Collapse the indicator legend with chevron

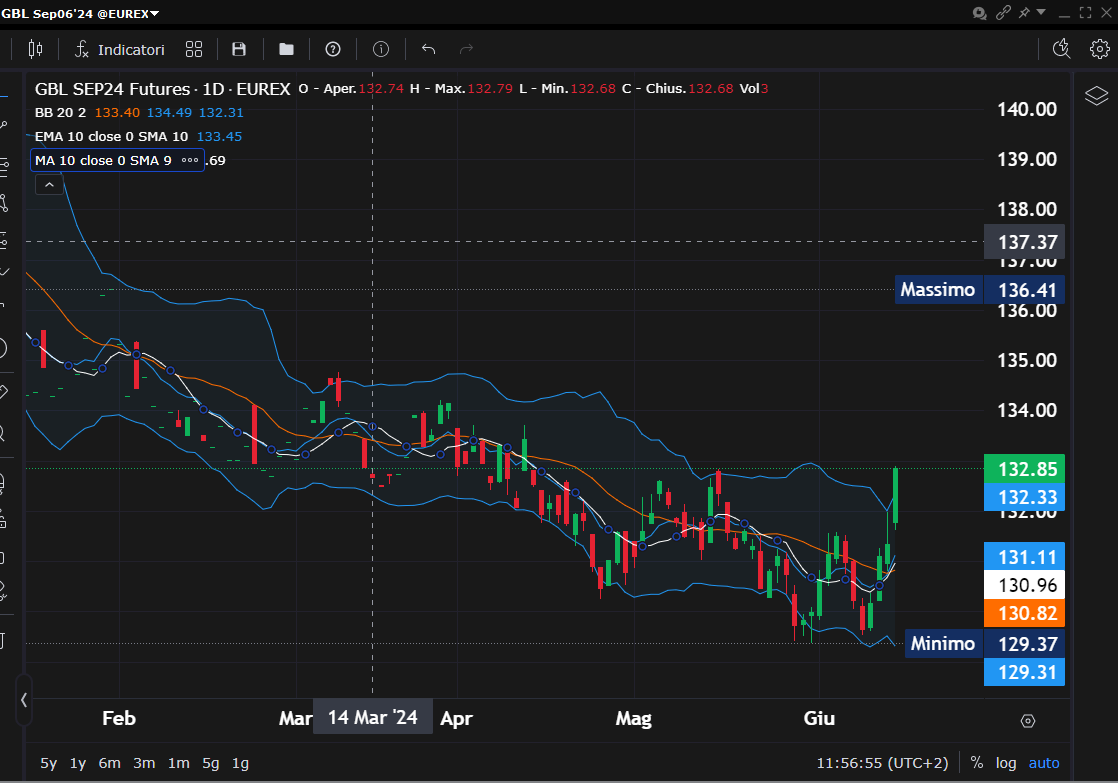[48, 185]
